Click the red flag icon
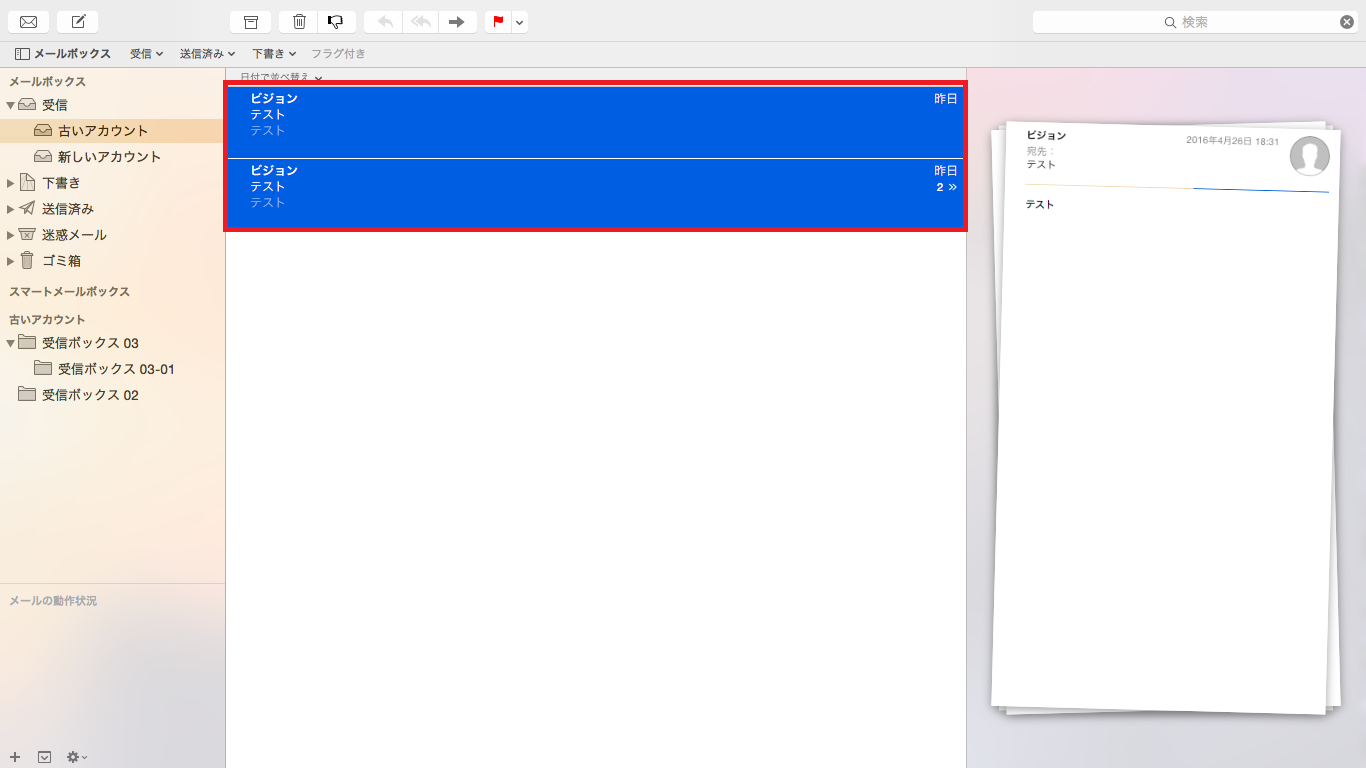 pos(497,22)
